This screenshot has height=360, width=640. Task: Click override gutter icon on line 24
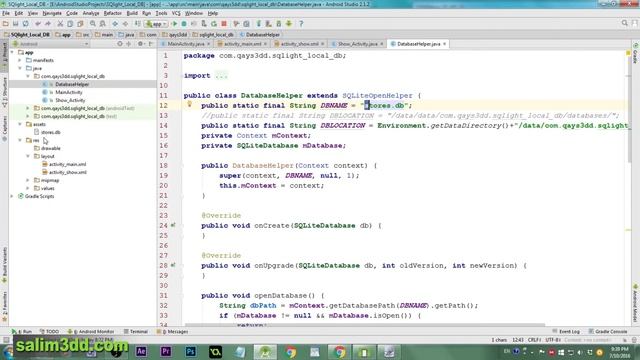point(173,225)
